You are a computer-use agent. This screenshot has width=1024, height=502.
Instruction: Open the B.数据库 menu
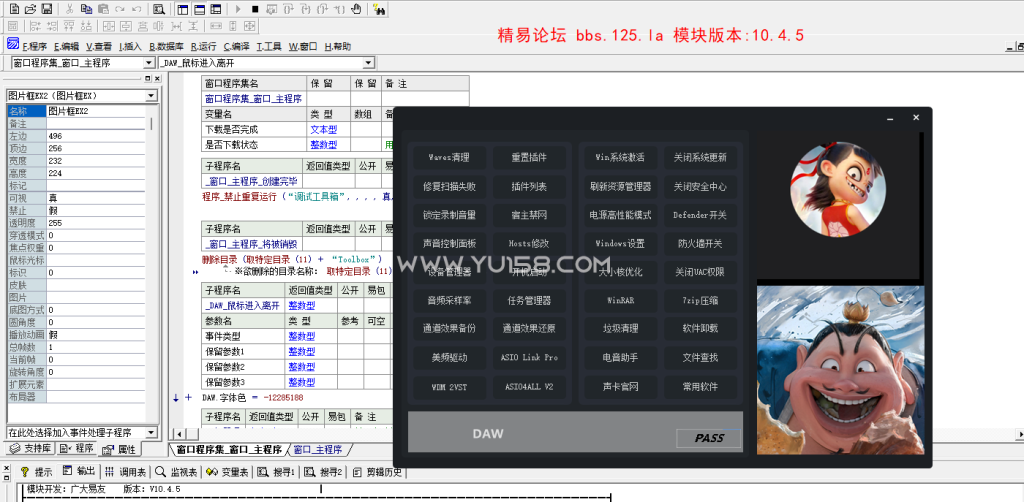(x=166, y=46)
